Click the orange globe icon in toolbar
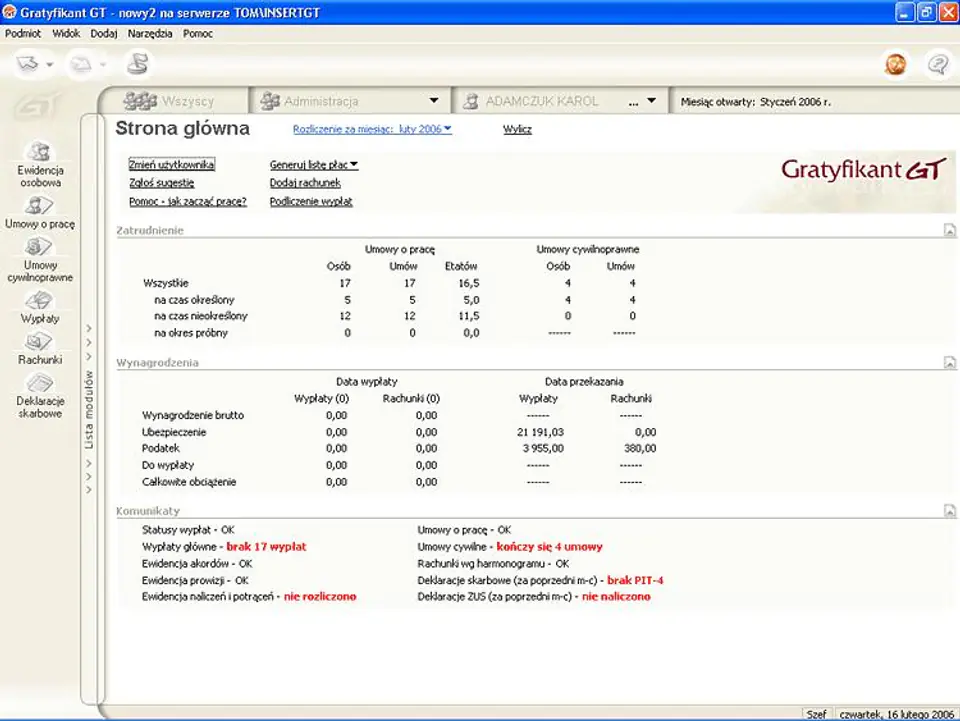The height and width of the screenshot is (721, 960). coord(895,64)
